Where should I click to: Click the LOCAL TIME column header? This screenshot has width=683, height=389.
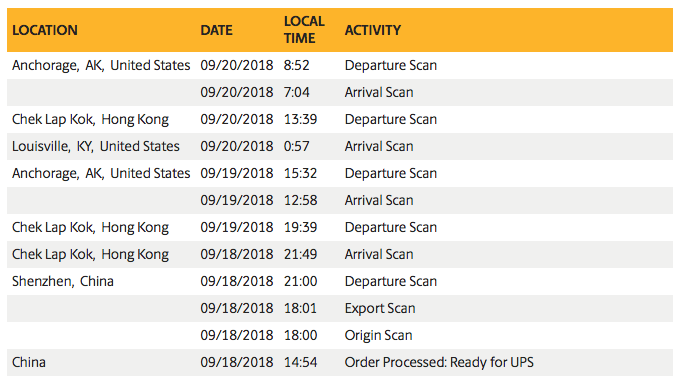point(304,30)
